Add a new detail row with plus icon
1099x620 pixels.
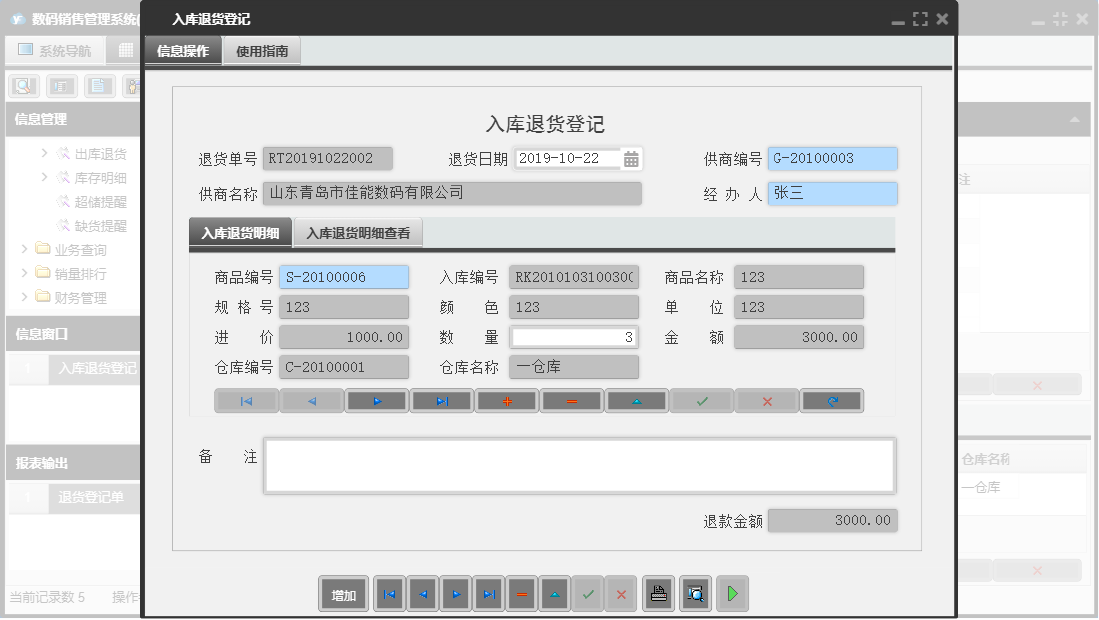[506, 401]
